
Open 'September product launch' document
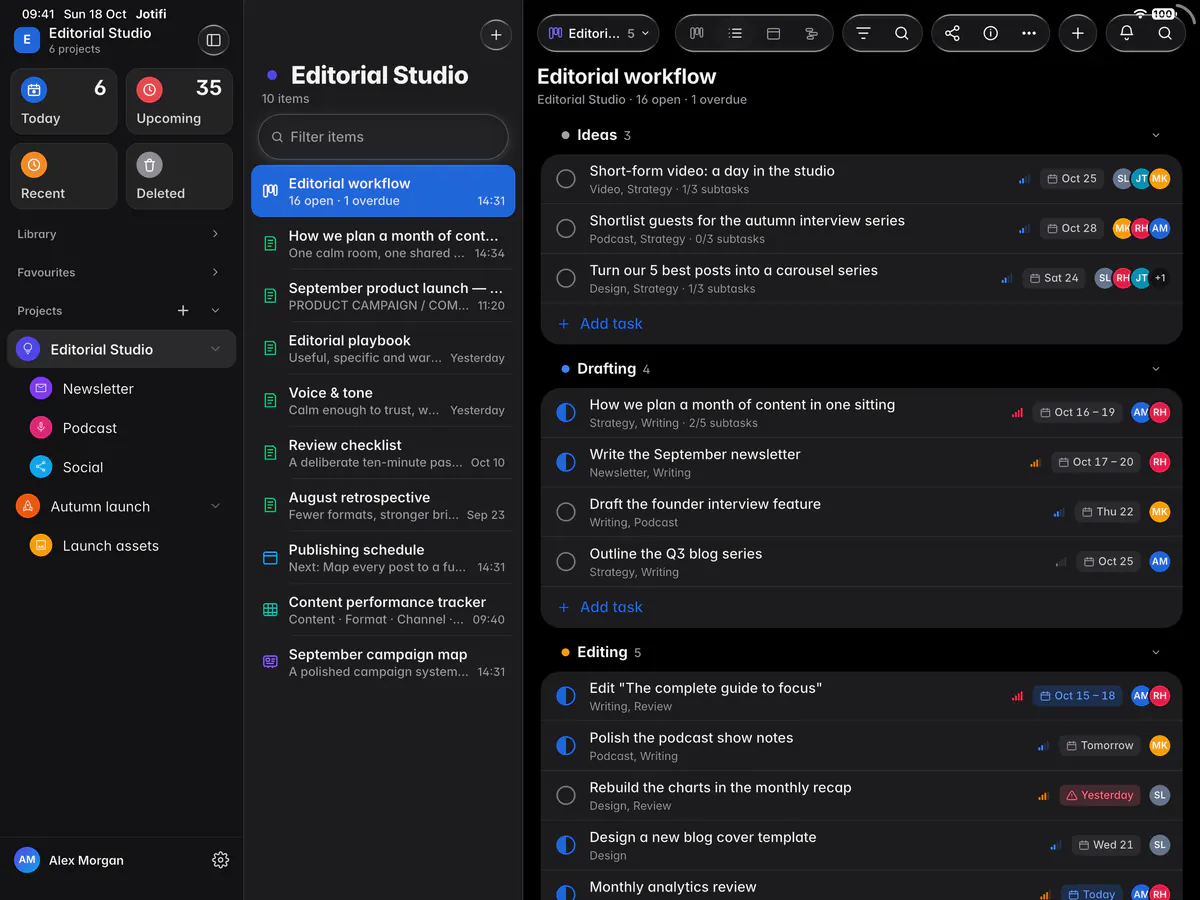[383, 296]
